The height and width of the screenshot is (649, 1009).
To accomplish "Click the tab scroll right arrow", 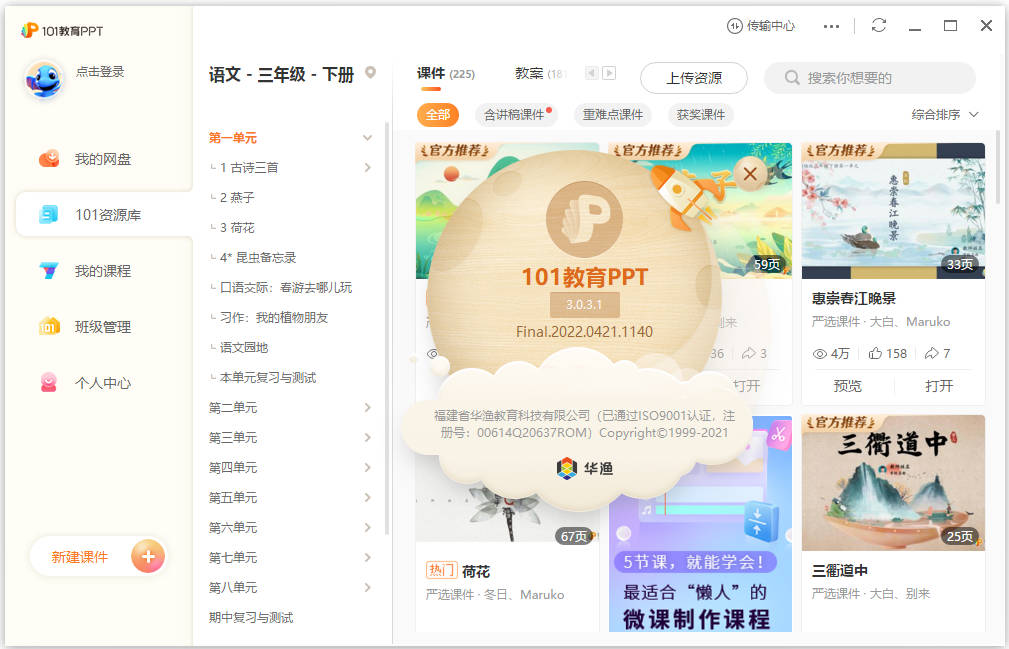I will pyautogui.click(x=609, y=73).
